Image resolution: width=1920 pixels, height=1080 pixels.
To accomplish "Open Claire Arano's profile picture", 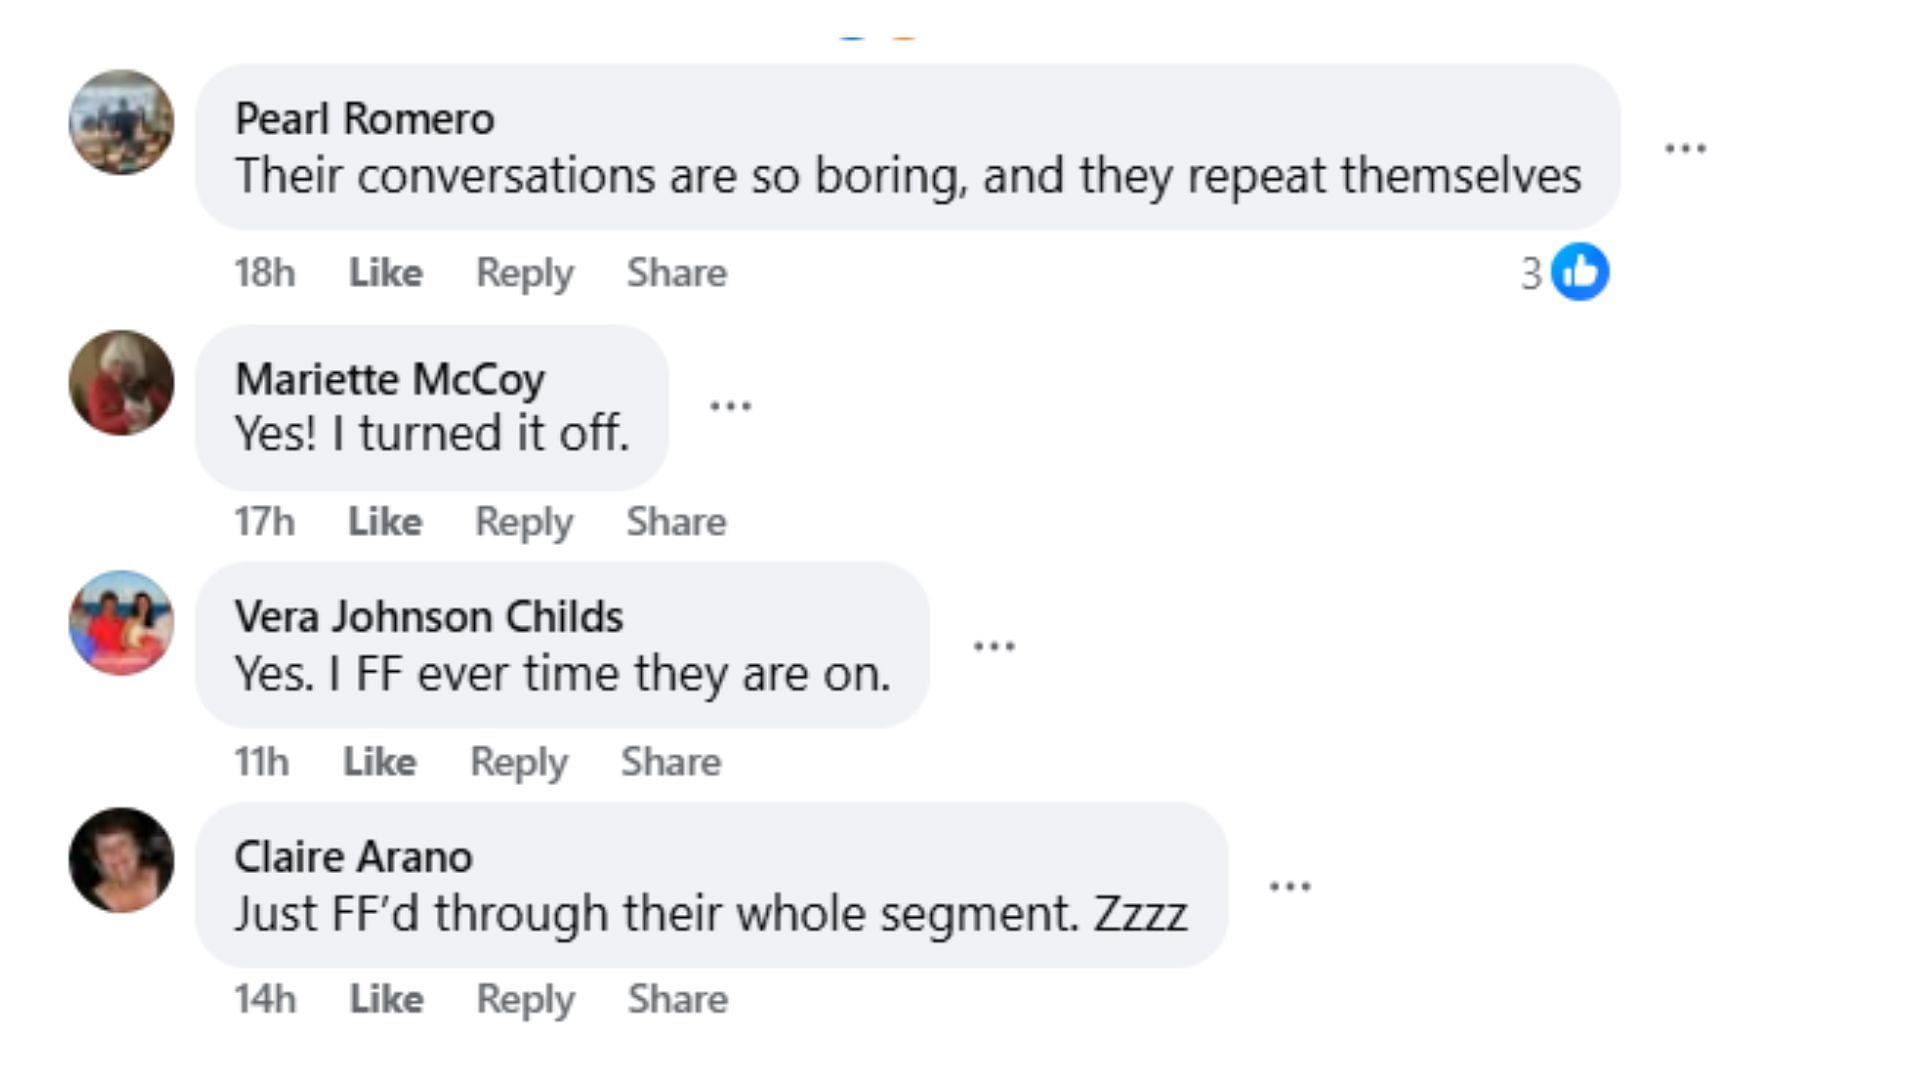I will pos(121,860).
